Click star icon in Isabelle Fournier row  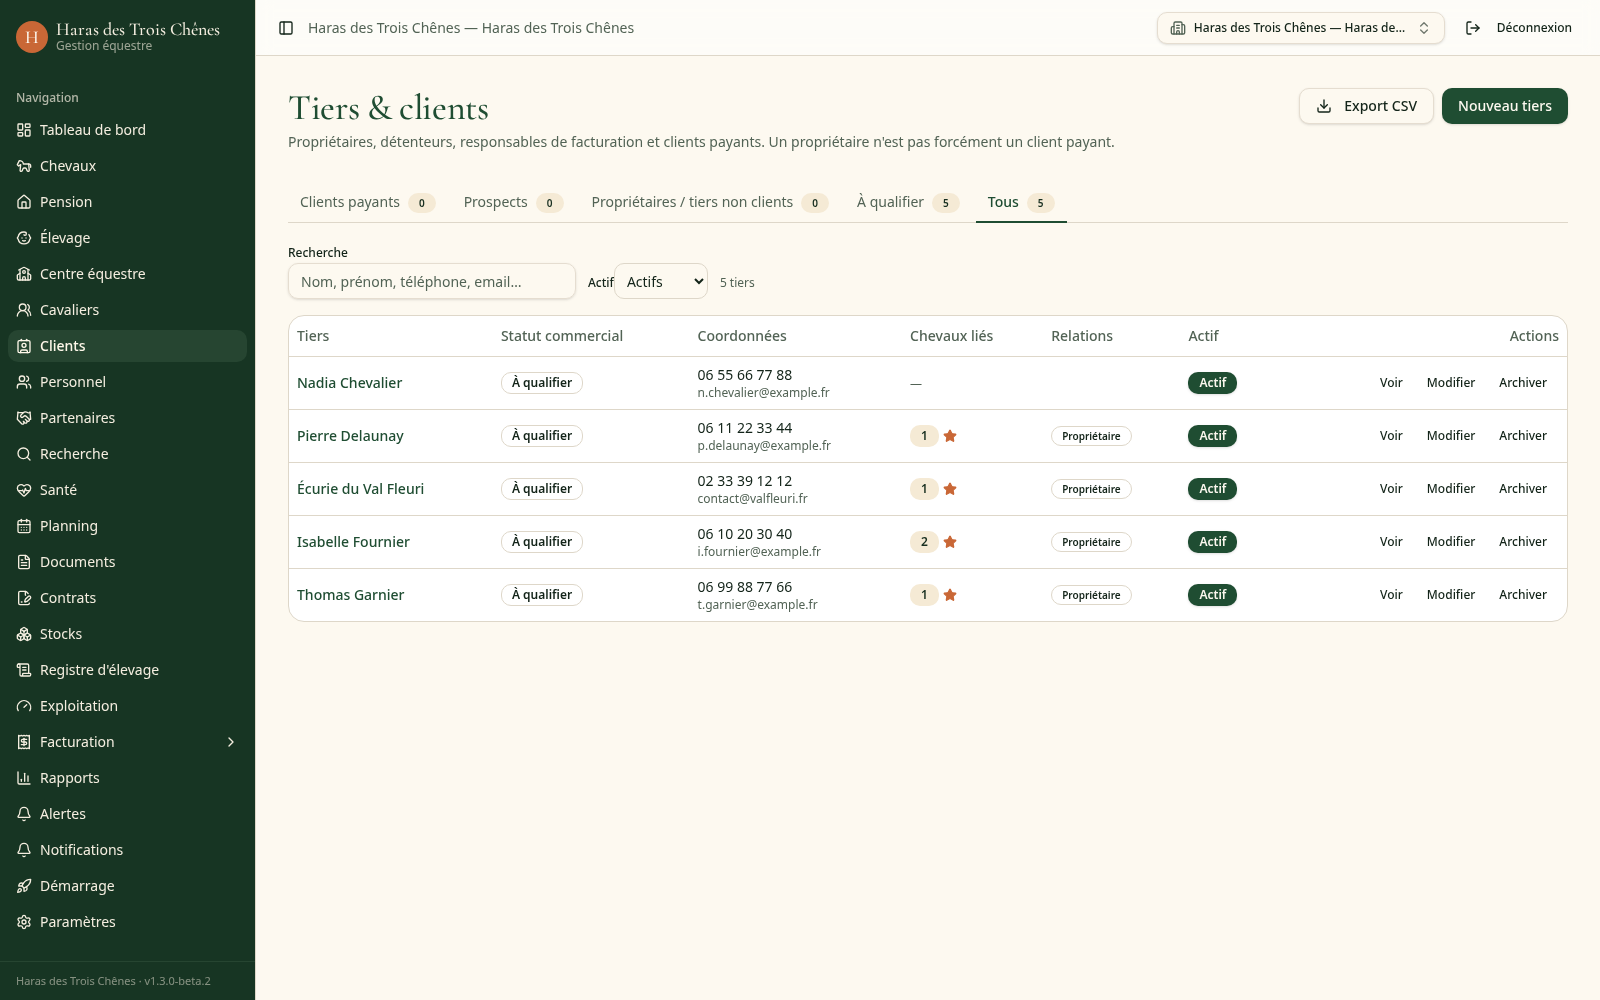point(950,542)
